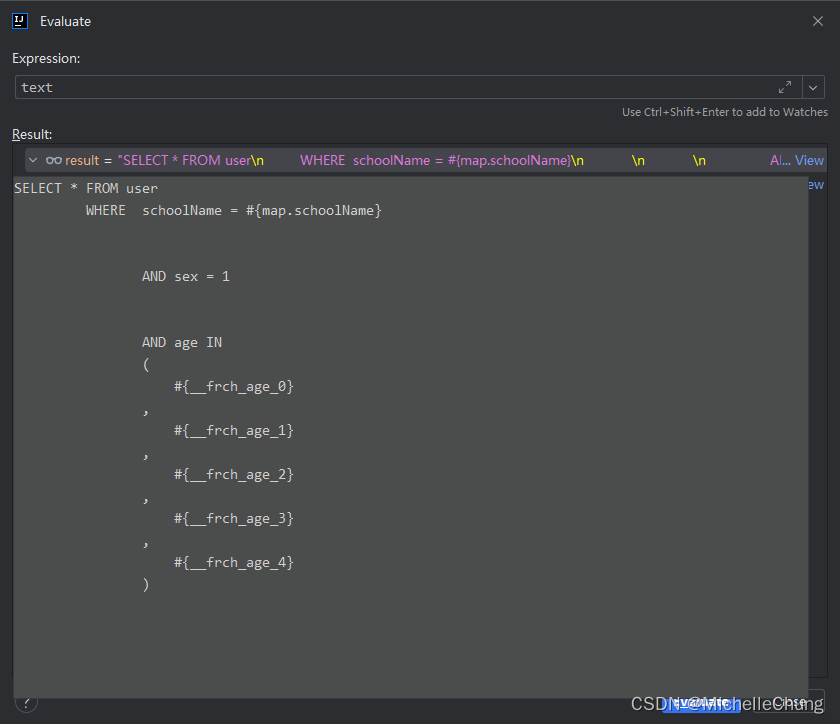Collapse the result tree node
Viewport: 840px width, 724px height.
pyautogui.click(x=33, y=160)
